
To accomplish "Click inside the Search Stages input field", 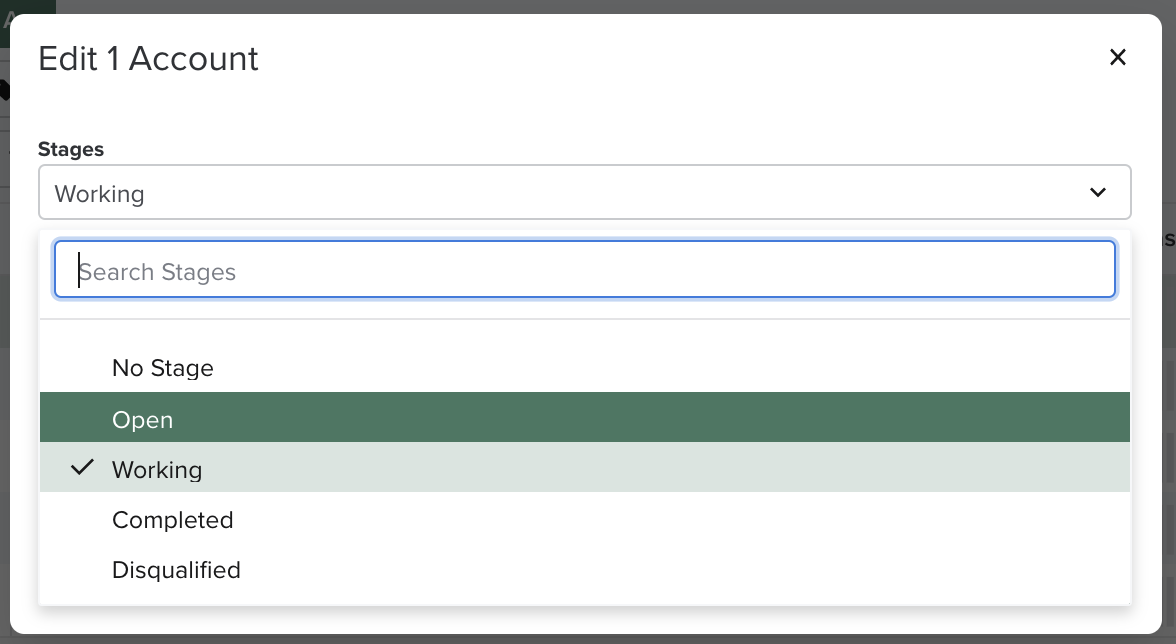I will pyautogui.click(x=584, y=269).
